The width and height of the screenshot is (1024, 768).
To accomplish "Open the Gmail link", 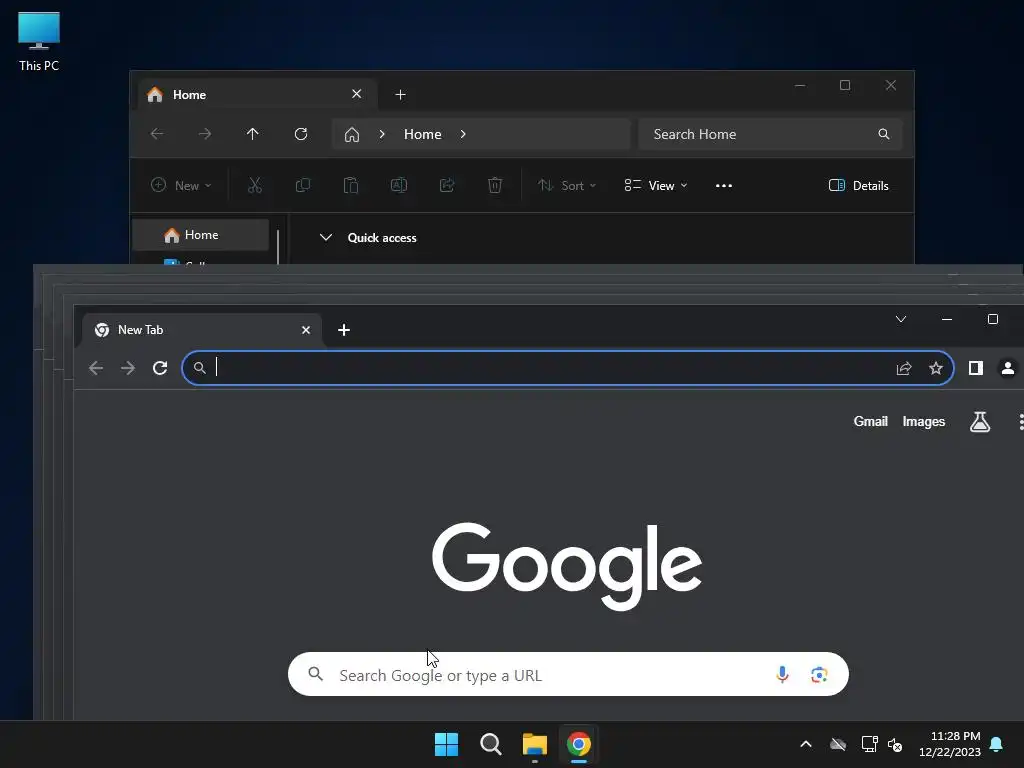I will [871, 421].
